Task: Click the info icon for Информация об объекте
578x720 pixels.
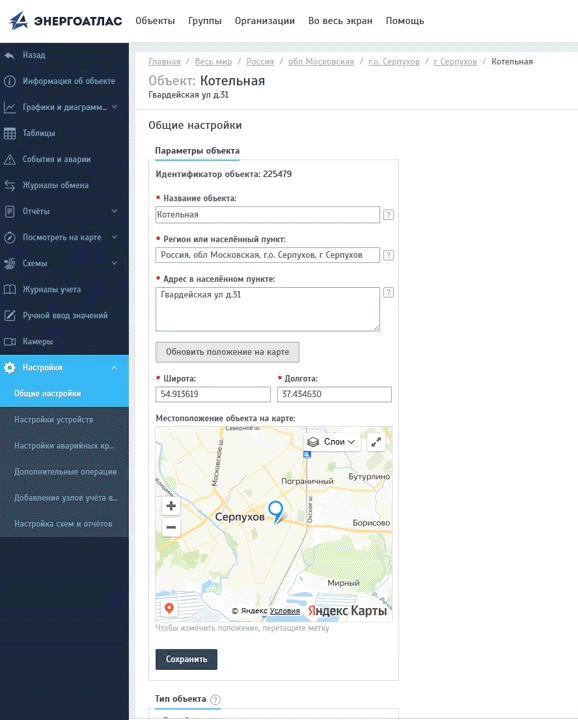Action: click(9, 81)
